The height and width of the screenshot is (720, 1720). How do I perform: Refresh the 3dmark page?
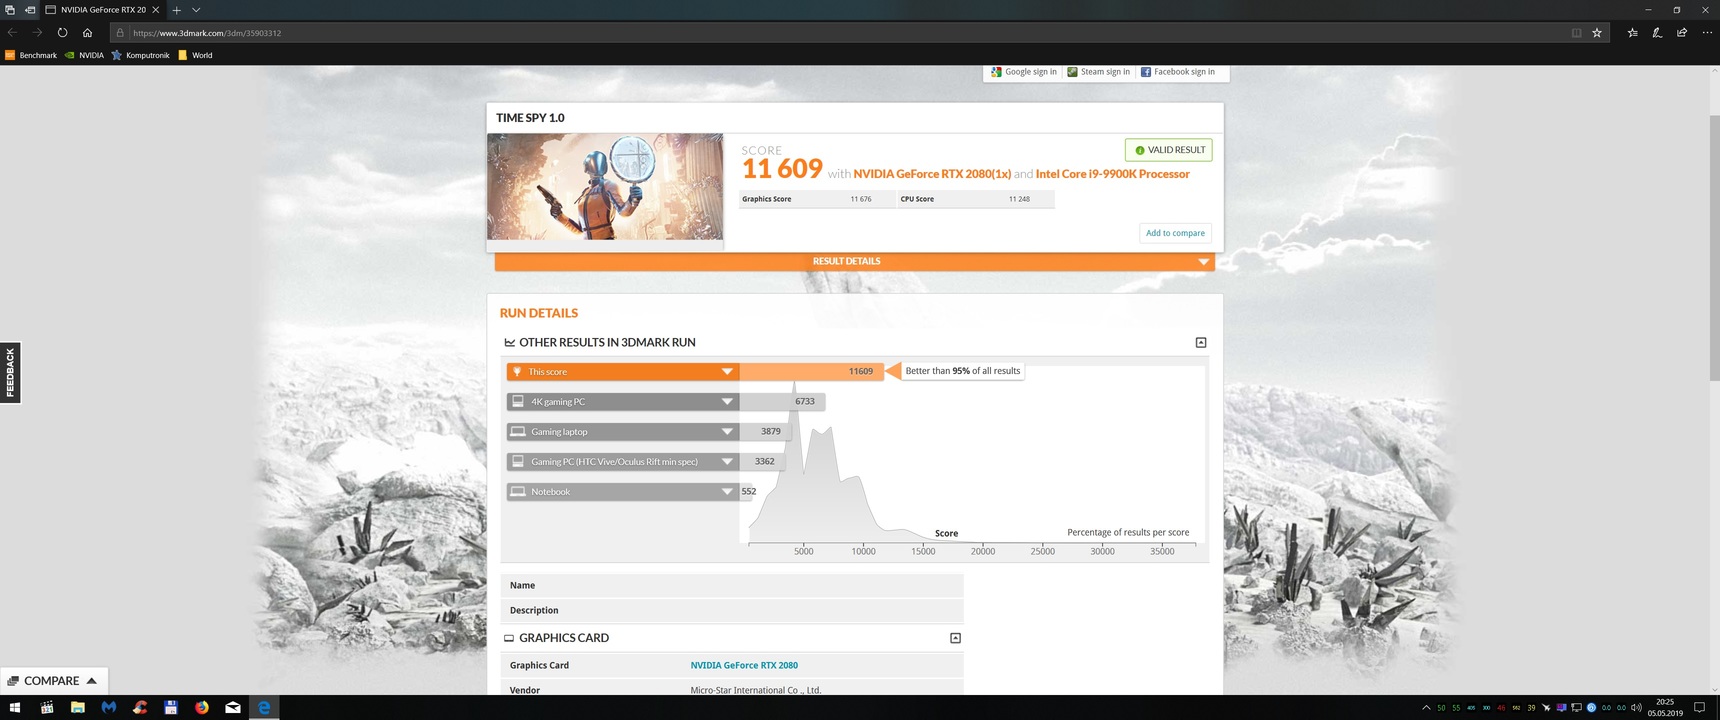pos(62,32)
